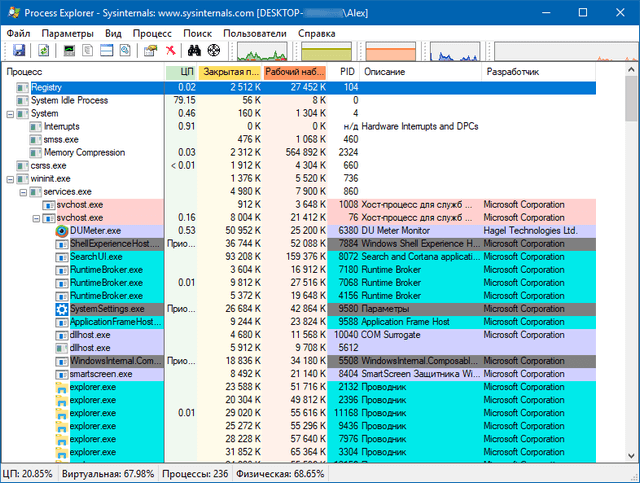Sort by the PID column header
The height and width of the screenshot is (483, 640).
[347, 72]
